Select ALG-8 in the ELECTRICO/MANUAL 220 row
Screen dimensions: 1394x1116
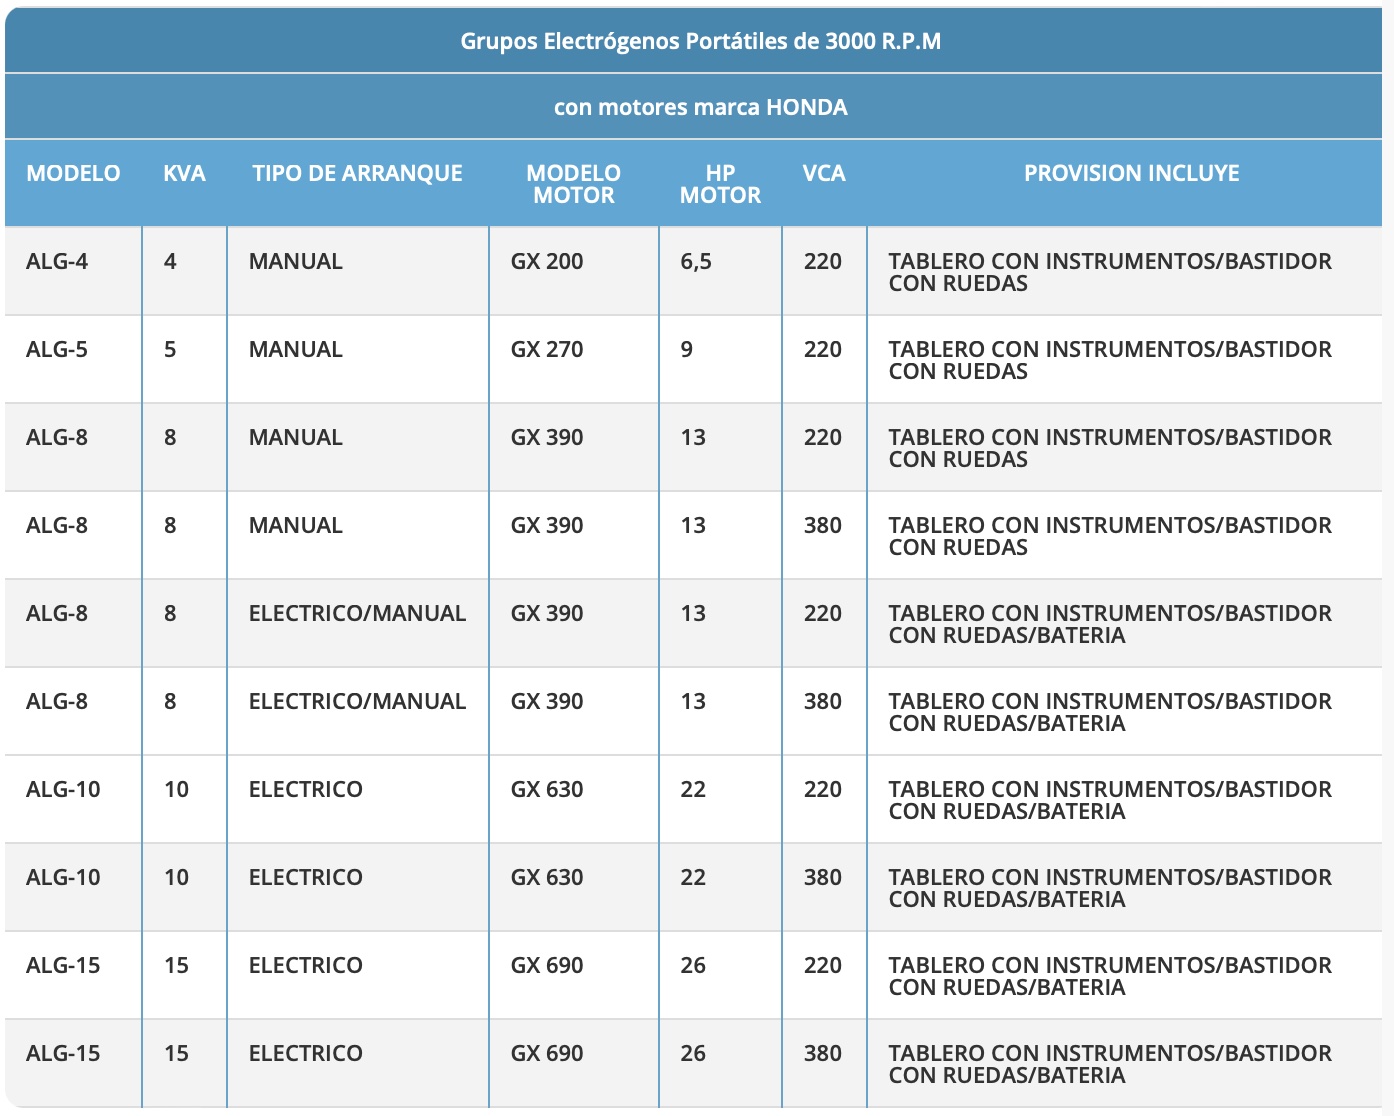(57, 613)
